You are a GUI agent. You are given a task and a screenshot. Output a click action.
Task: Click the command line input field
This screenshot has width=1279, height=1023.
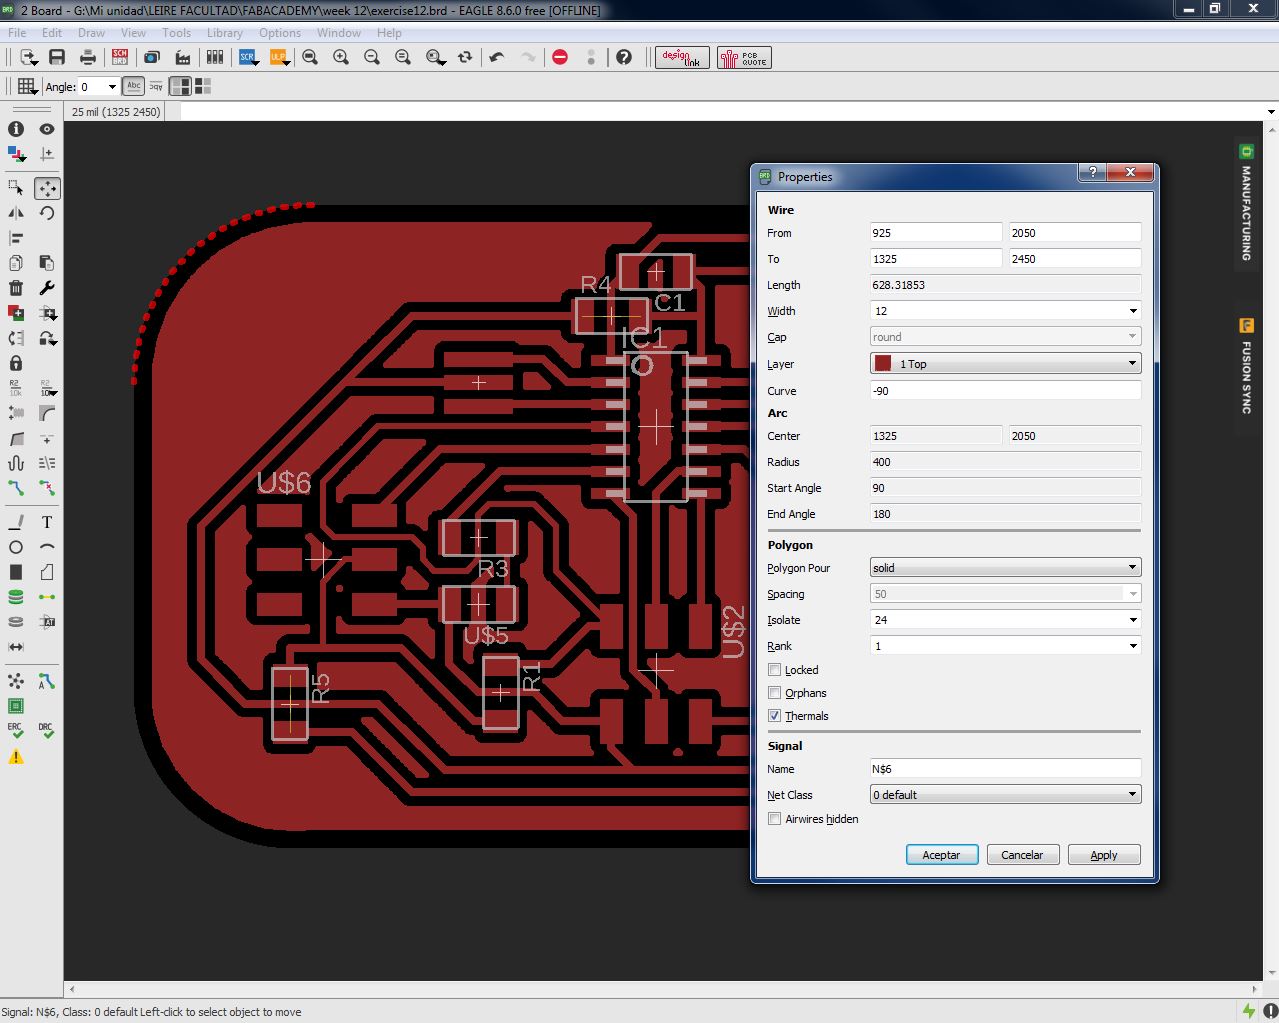[722, 112]
